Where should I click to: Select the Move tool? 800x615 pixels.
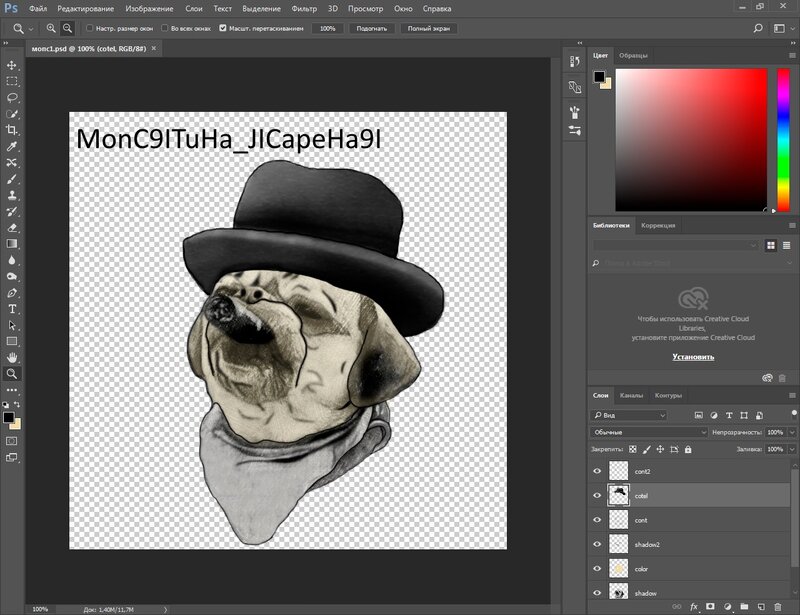click(12, 65)
